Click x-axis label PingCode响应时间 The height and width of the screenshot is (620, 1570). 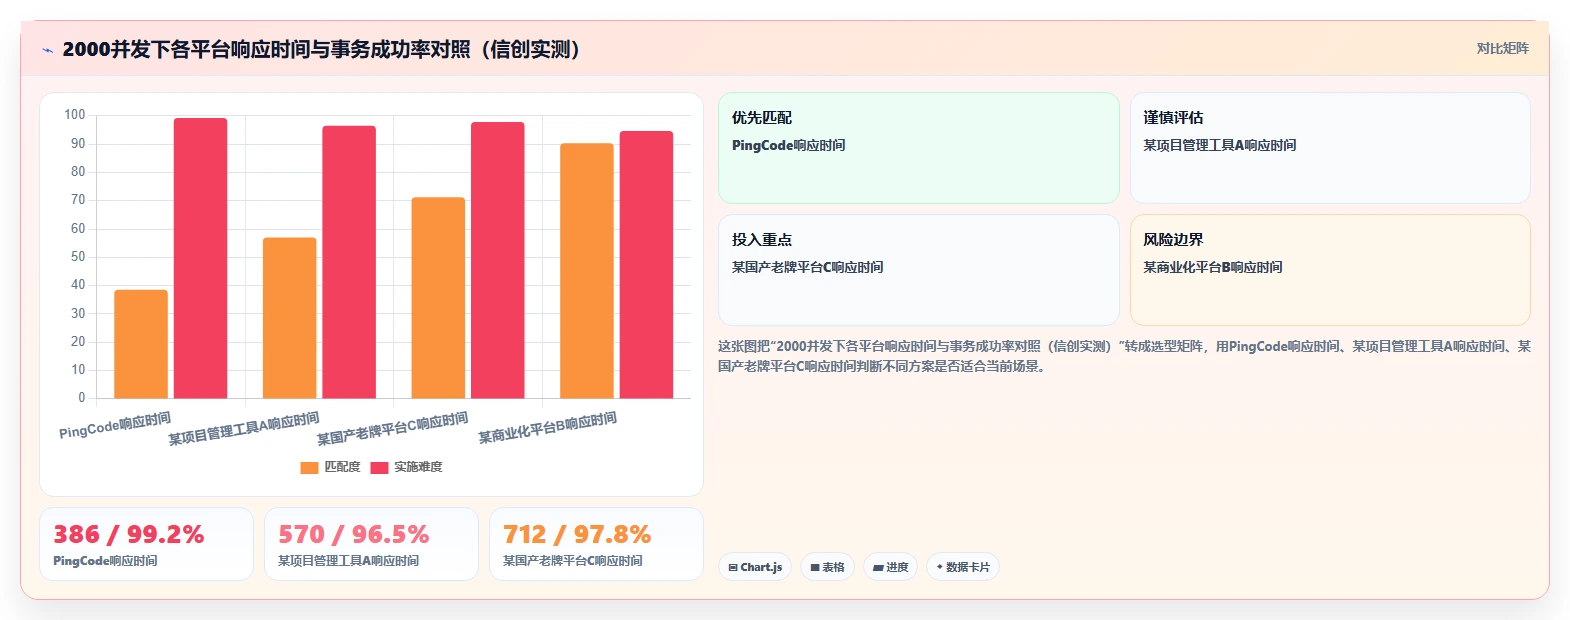pos(115,425)
